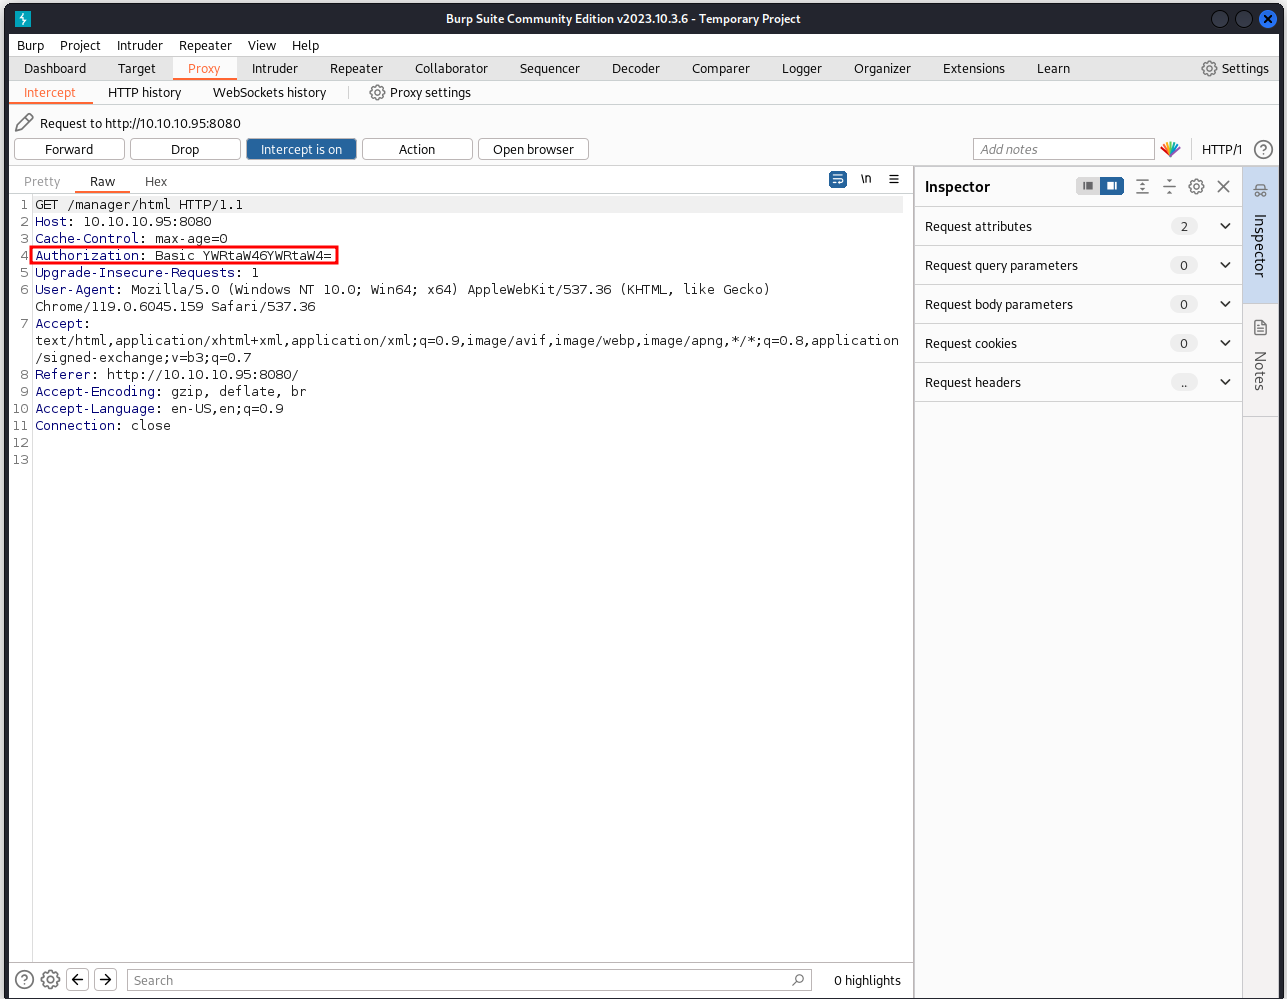Open Inspector settings gear
This screenshot has height=999, width=1287.
point(1196,186)
